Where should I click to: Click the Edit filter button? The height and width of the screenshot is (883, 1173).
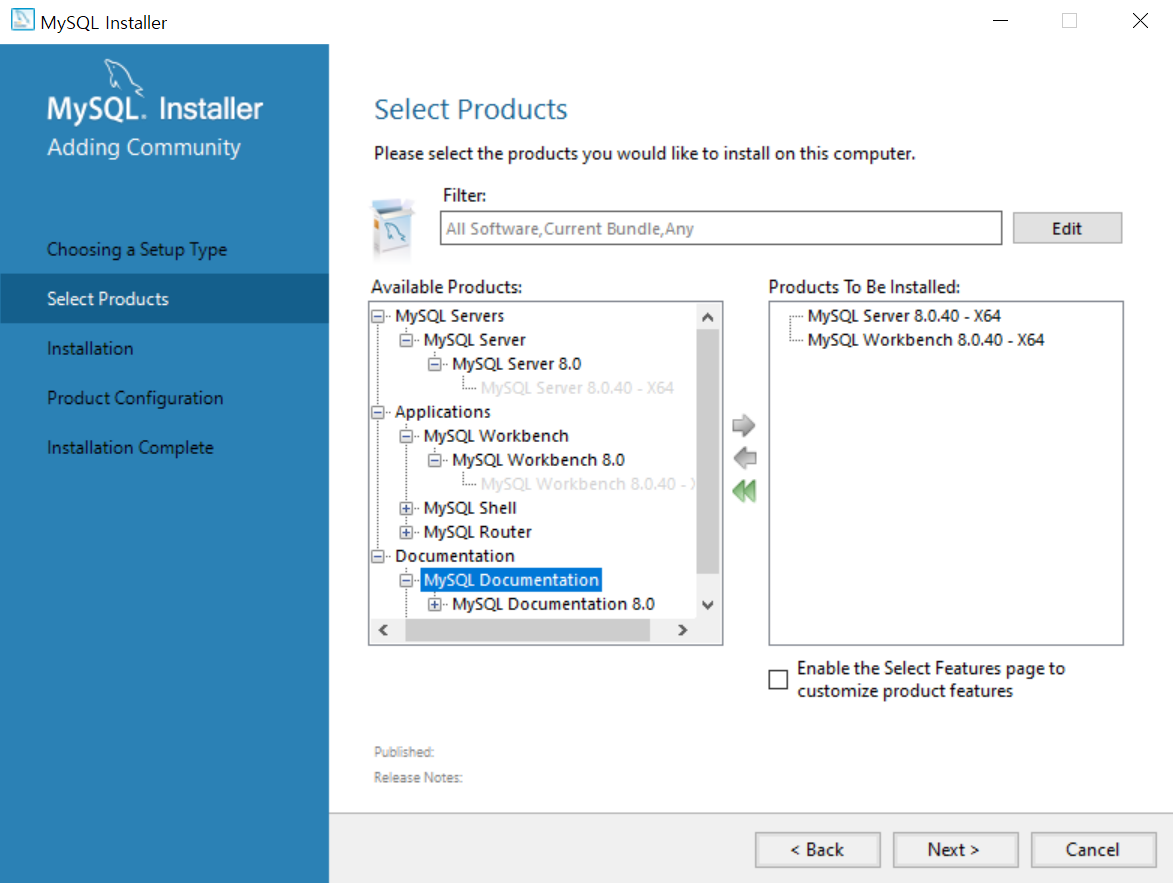[x=1067, y=228]
